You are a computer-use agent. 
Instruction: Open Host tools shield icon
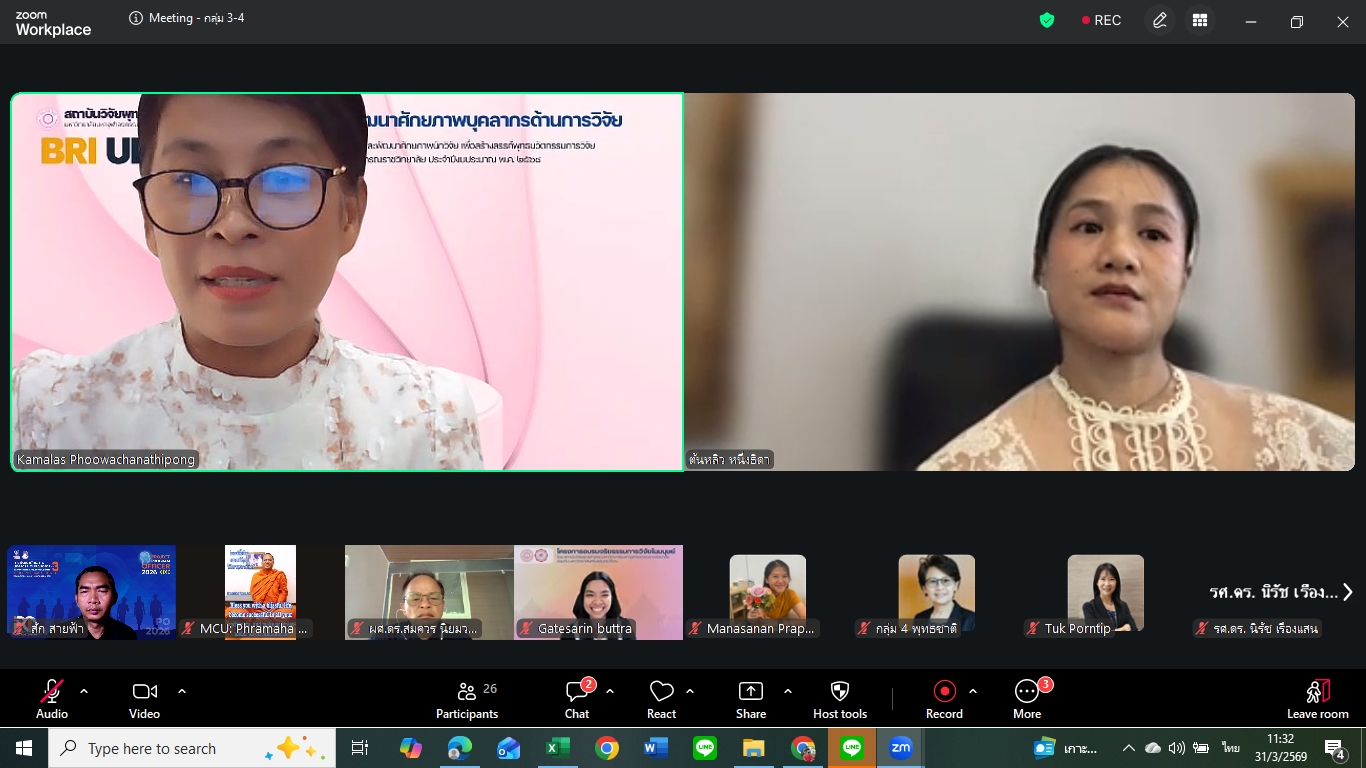840,699
